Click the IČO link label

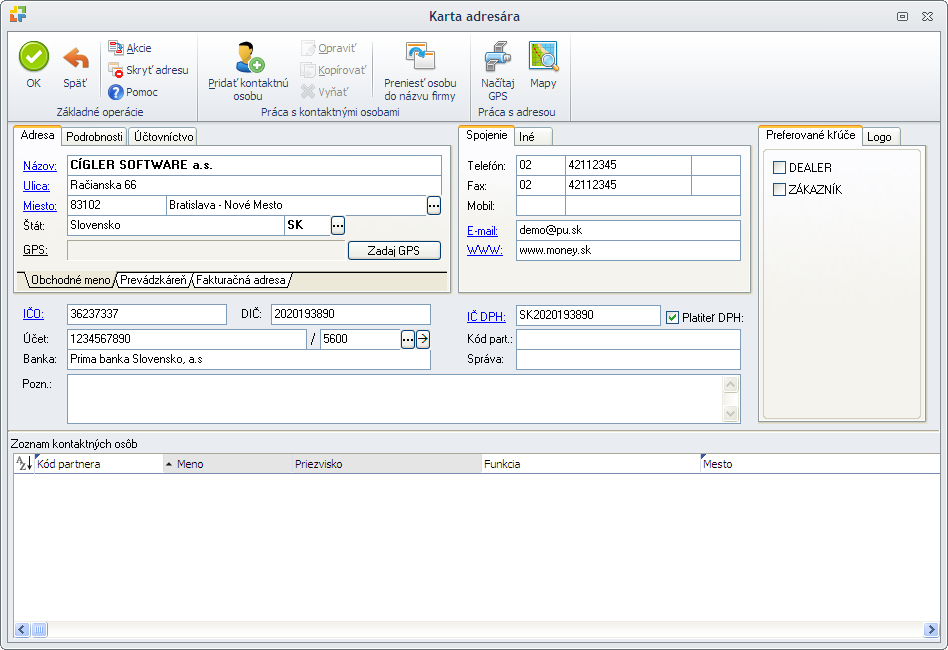pos(33,314)
